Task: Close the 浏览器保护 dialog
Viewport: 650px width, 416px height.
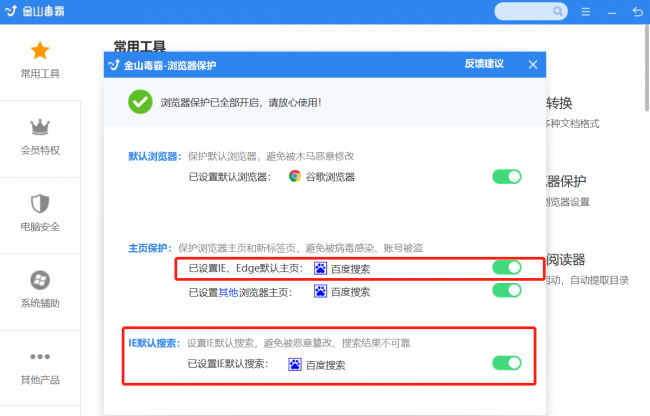Action: 533,65
